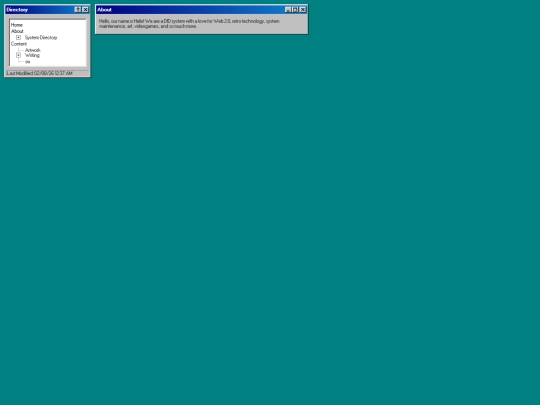
Task: Open the About entry in Directory
Action: pos(17,31)
